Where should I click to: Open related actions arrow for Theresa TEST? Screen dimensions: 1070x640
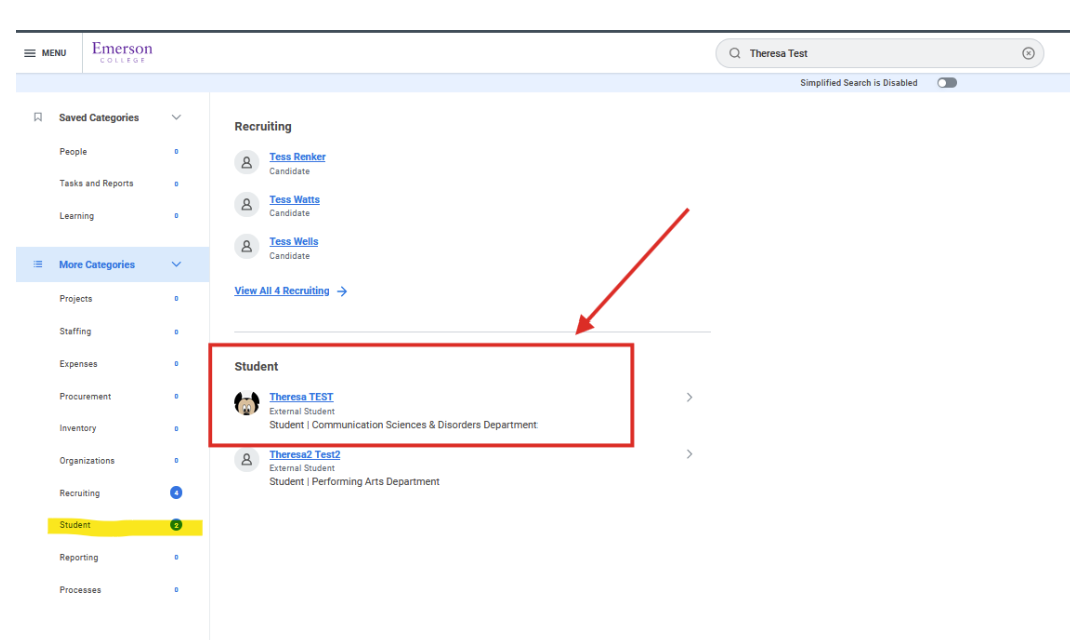[689, 397]
